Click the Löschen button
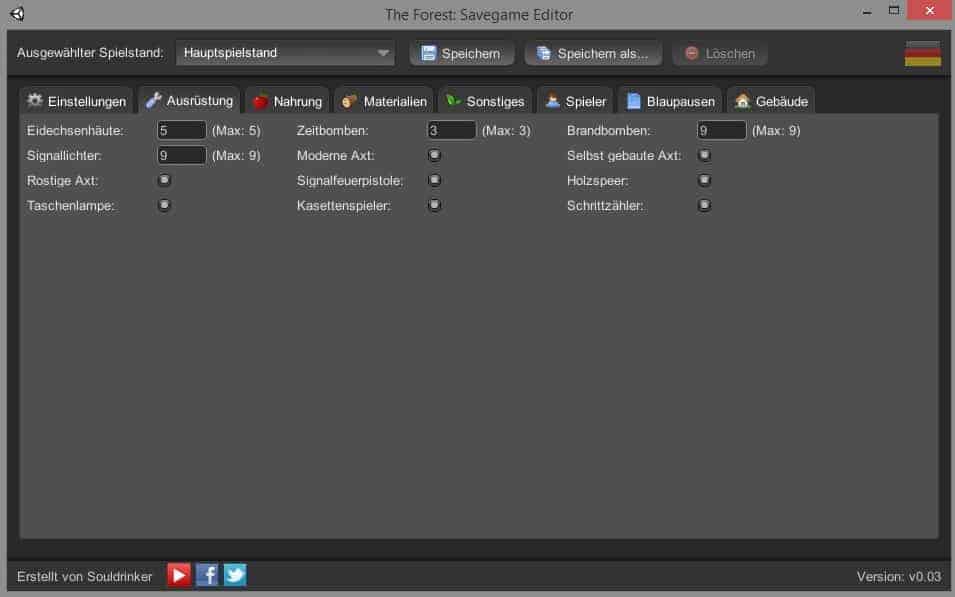The height and width of the screenshot is (597, 955). [720, 53]
